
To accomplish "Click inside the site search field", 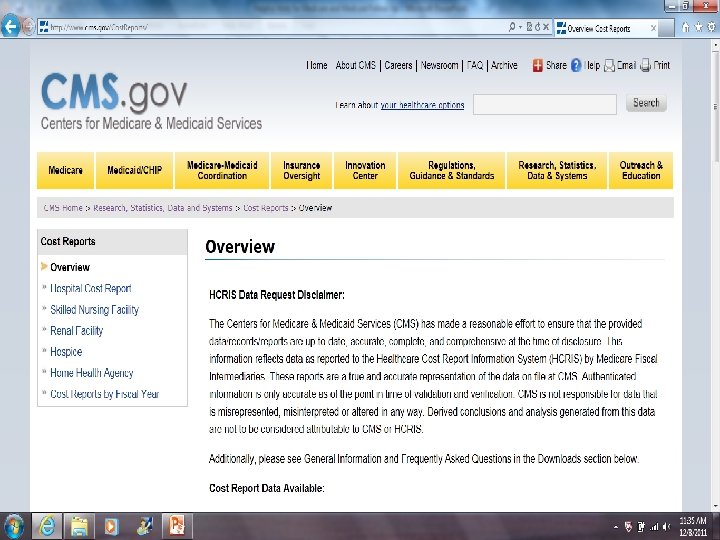I will (x=545, y=104).
